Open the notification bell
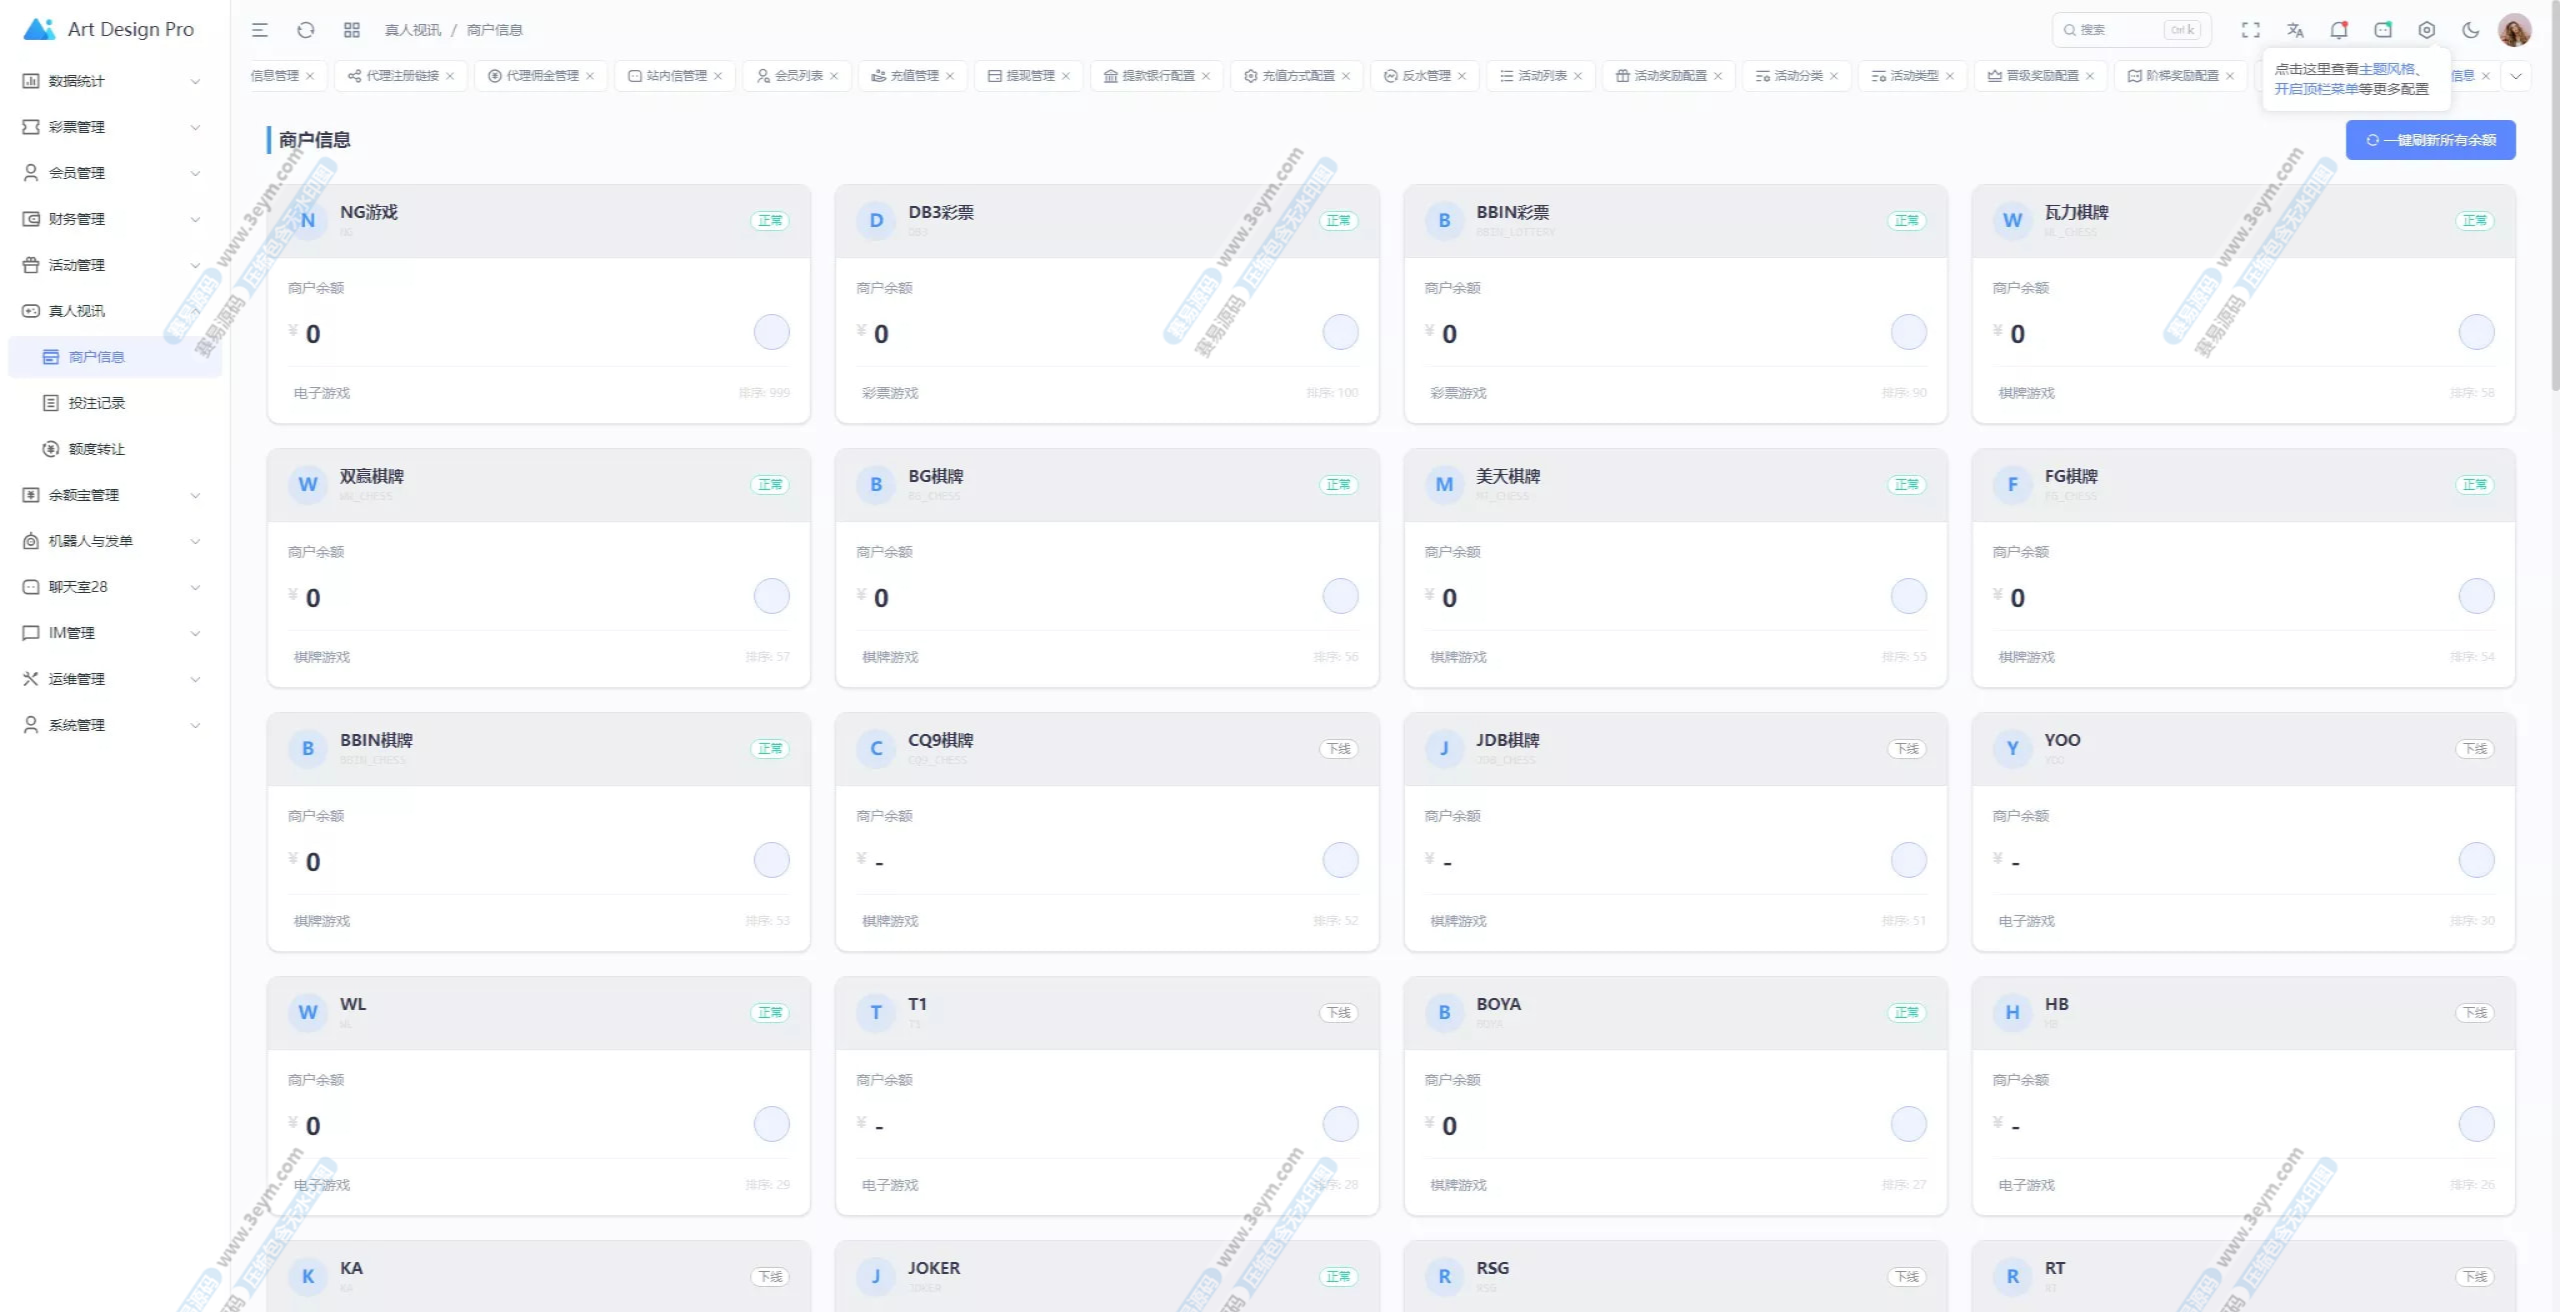This screenshot has height=1312, width=2560. [x=2339, y=30]
